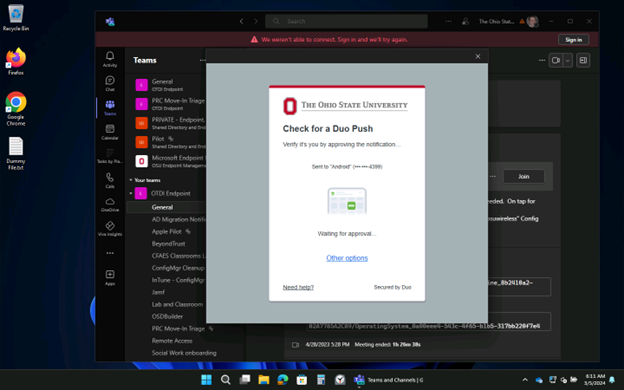This screenshot has width=624, height=390.
Task: Click the Meet now camera icon
Action: coord(556,60)
